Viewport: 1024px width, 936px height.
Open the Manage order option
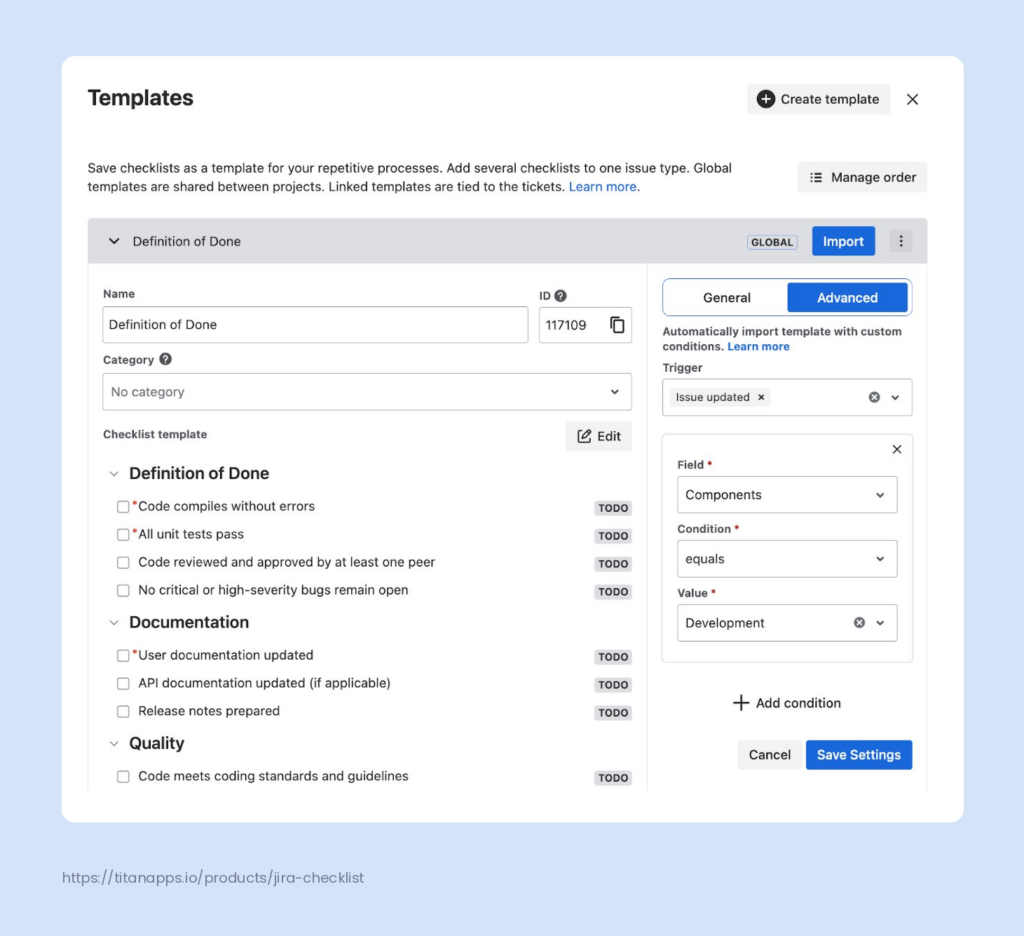pyautogui.click(x=862, y=177)
